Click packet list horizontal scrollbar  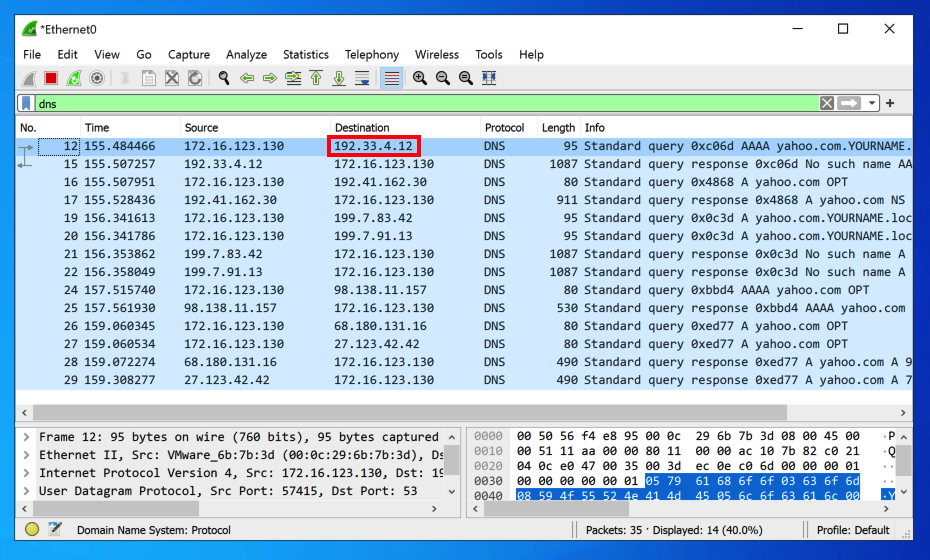[x=410, y=412]
